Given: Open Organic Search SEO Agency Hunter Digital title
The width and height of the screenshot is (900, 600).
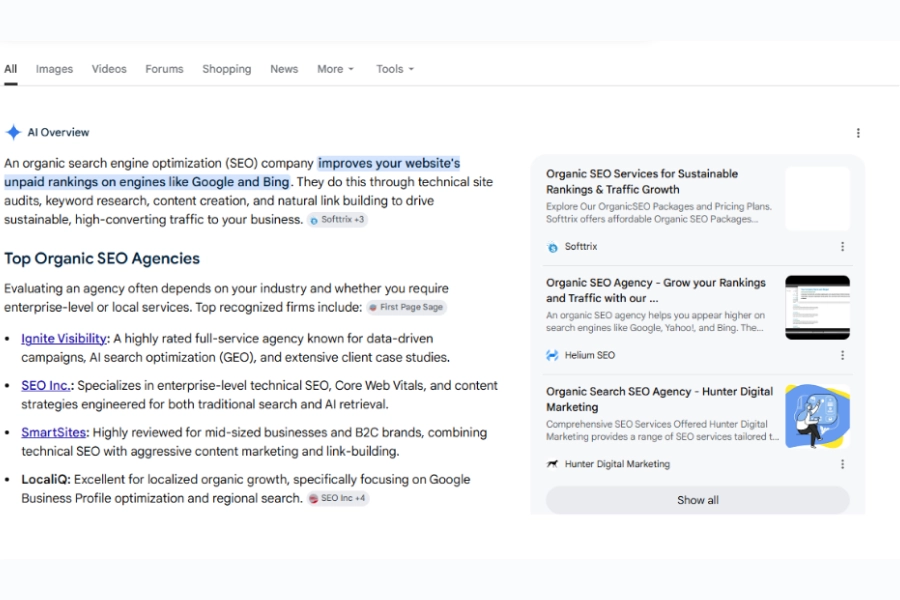Looking at the screenshot, I should pyautogui.click(x=660, y=399).
